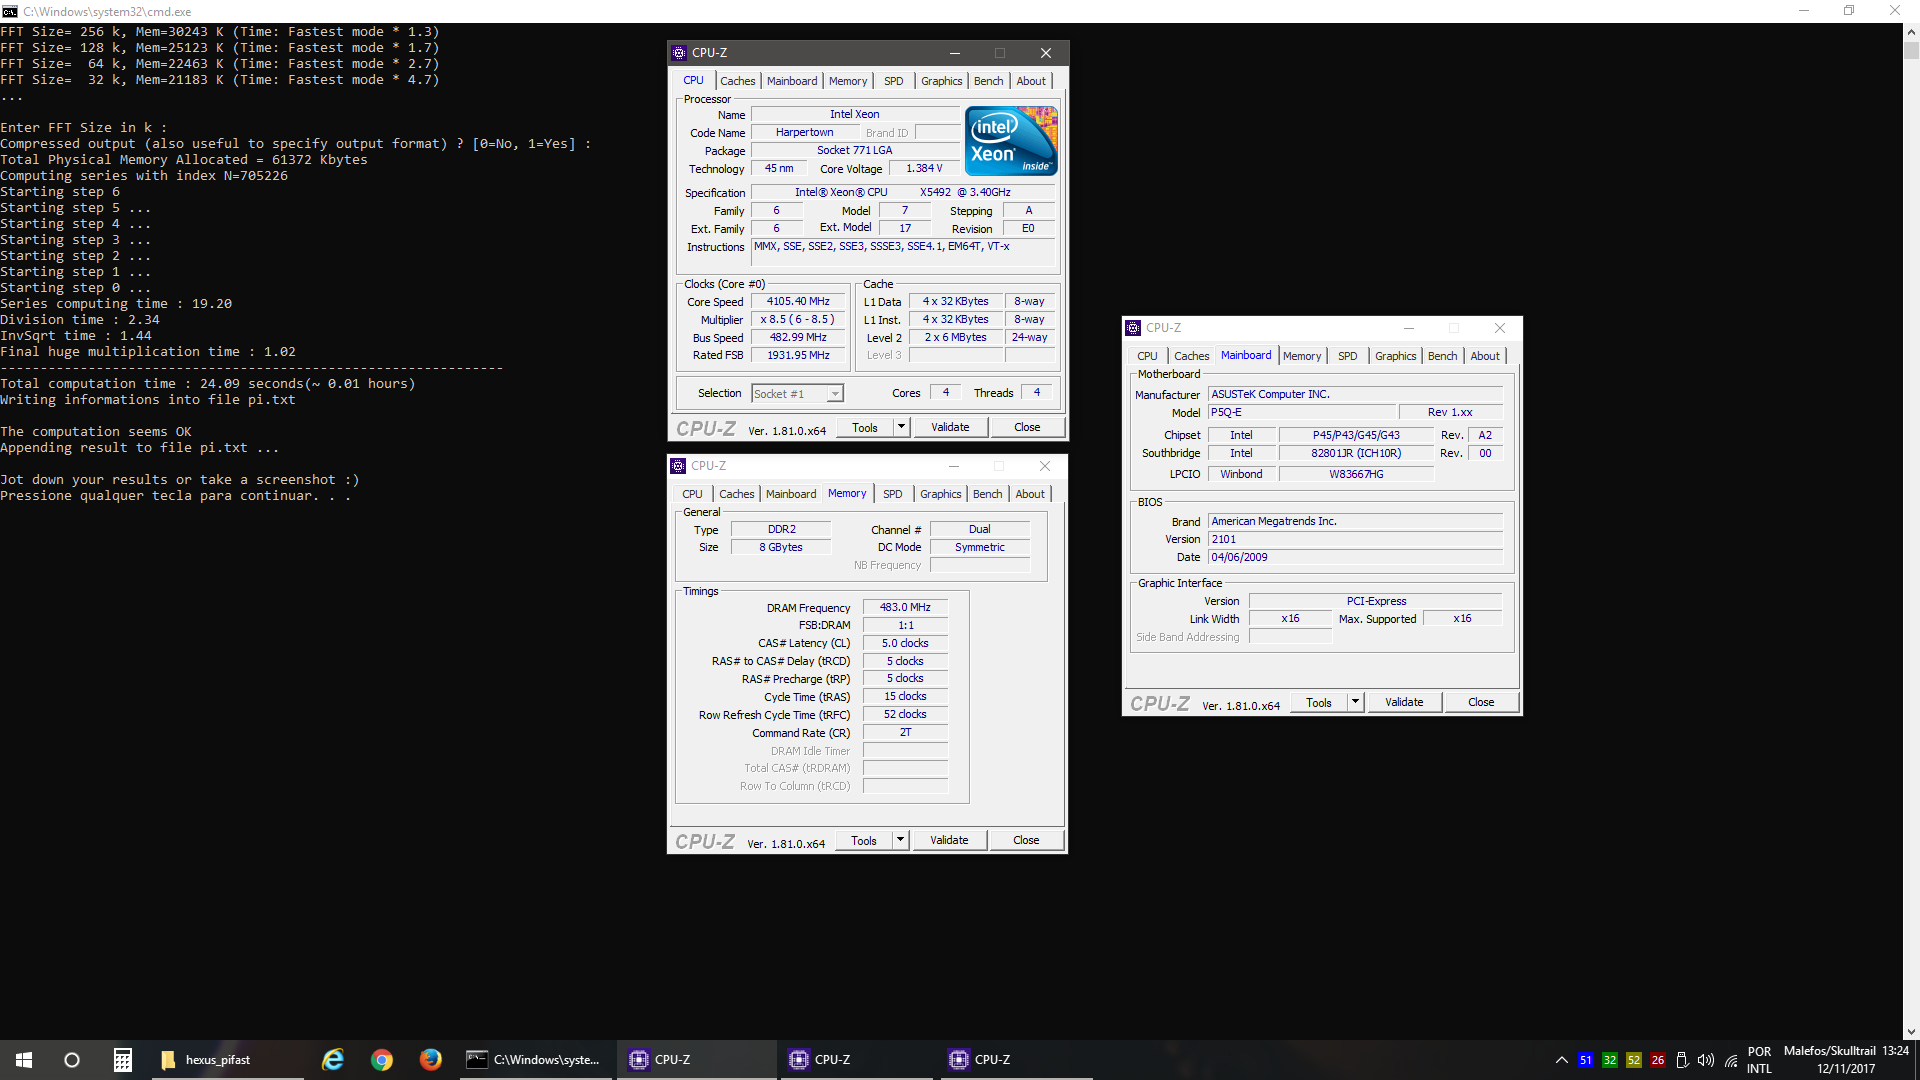The height and width of the screenshot is (1080, 1920).
Task: Activate second CPU-Z taskbar button
Action: click(855, 1060)
